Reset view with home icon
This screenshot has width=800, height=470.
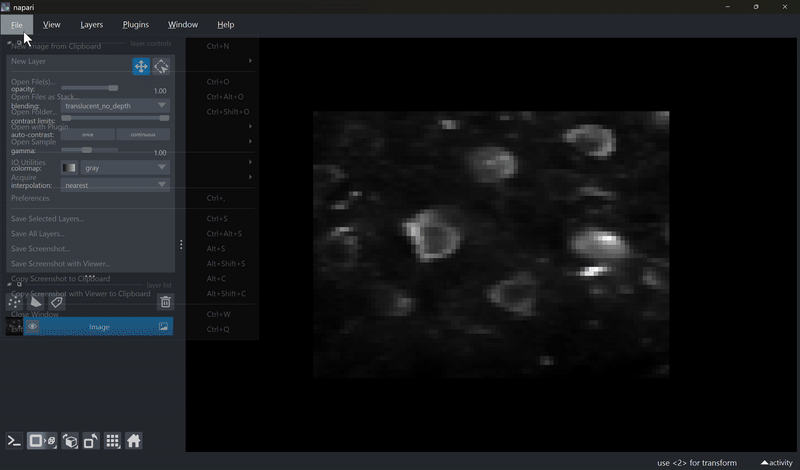click(x=134, y=441)
